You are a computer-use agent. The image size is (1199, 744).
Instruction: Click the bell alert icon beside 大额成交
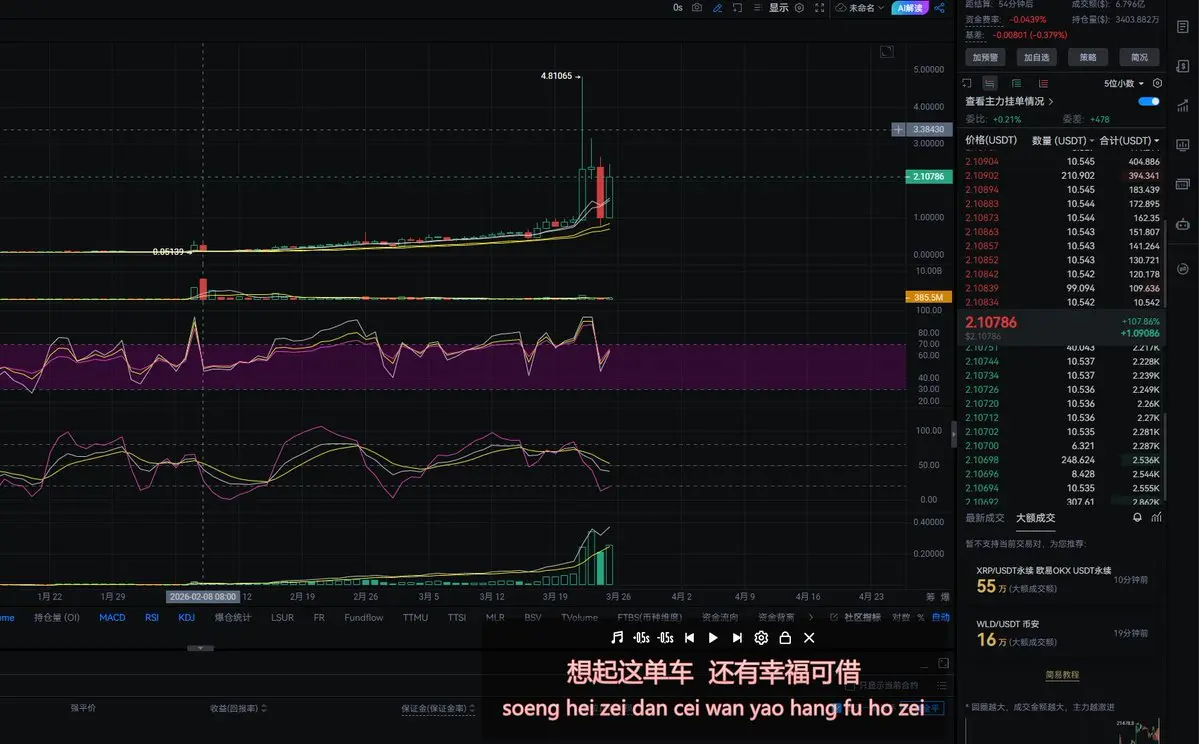[1137, 518]
